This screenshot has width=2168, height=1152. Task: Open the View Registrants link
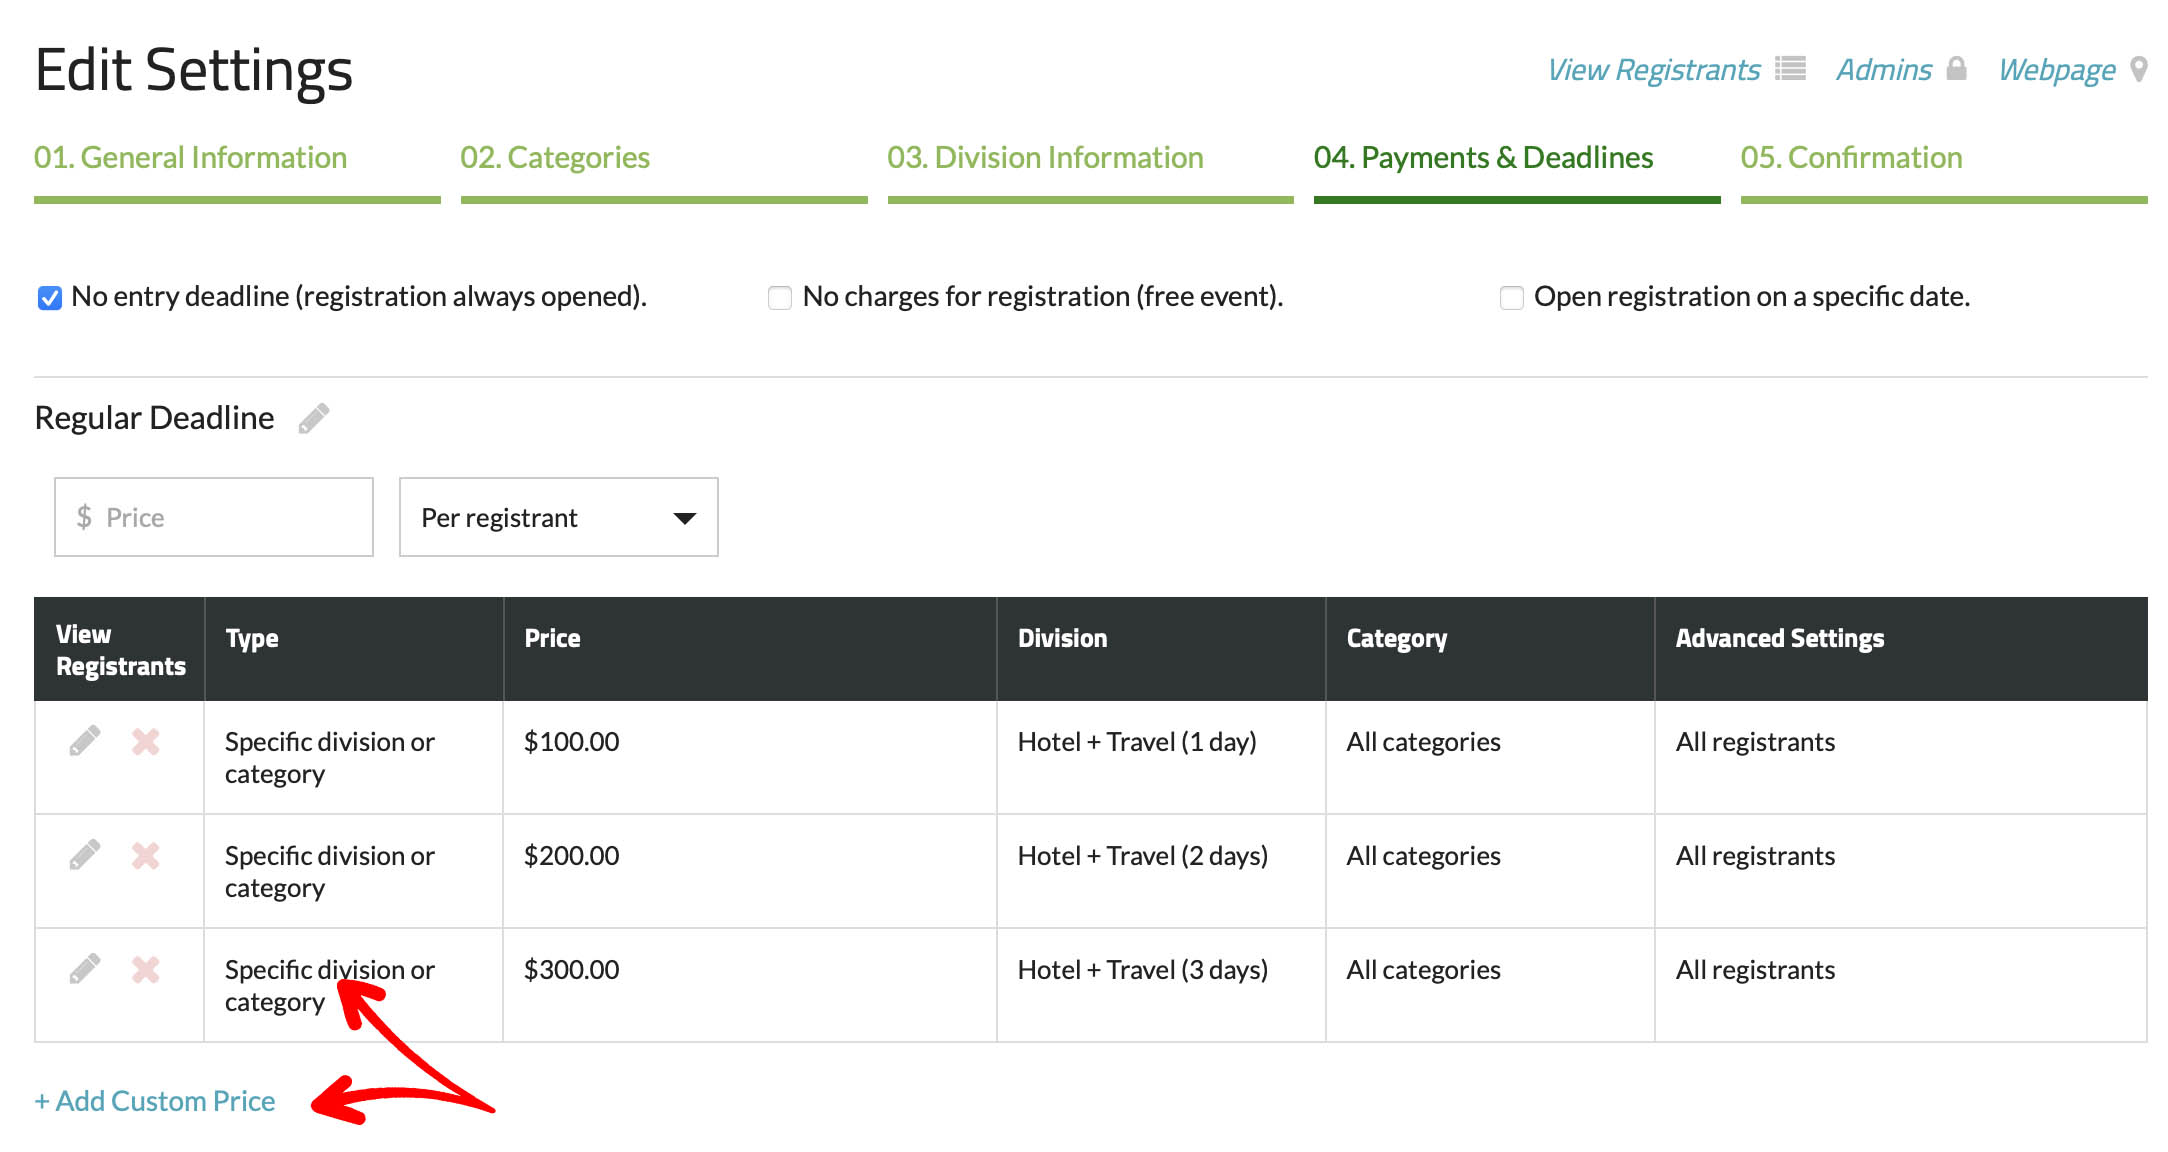(1653, 70)
